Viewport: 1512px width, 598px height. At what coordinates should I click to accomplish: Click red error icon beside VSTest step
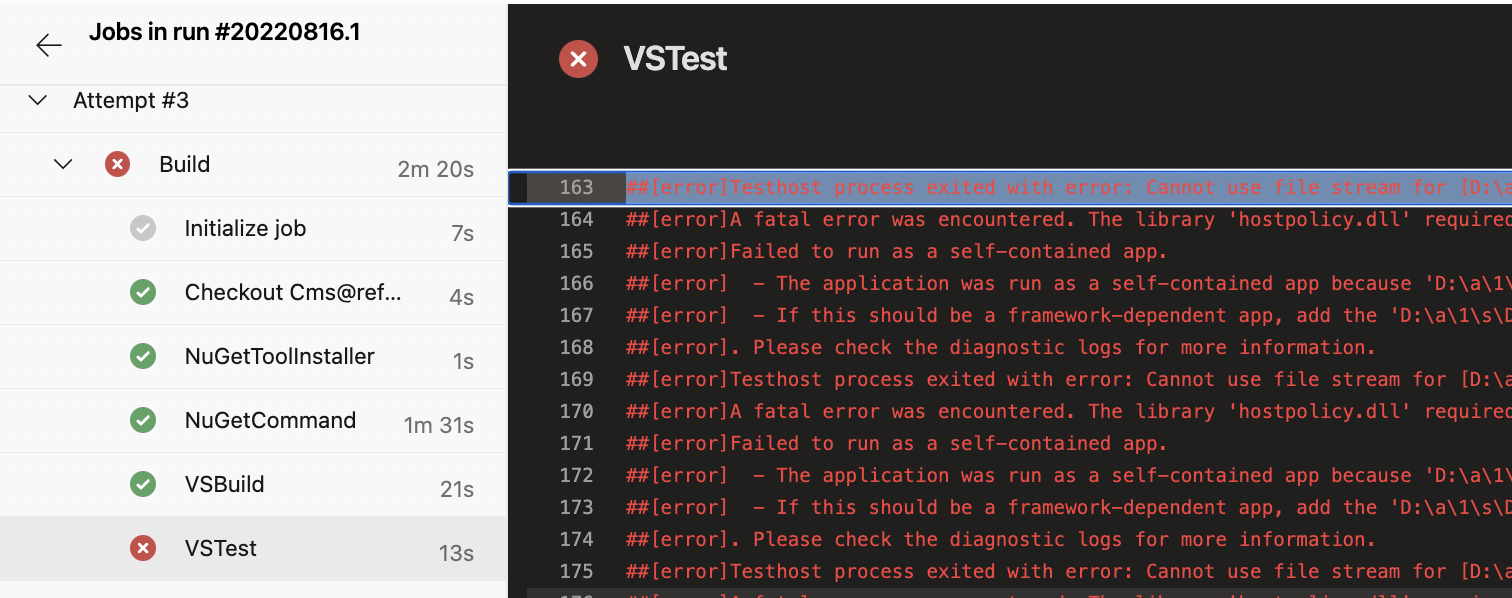tap(143, 548)
